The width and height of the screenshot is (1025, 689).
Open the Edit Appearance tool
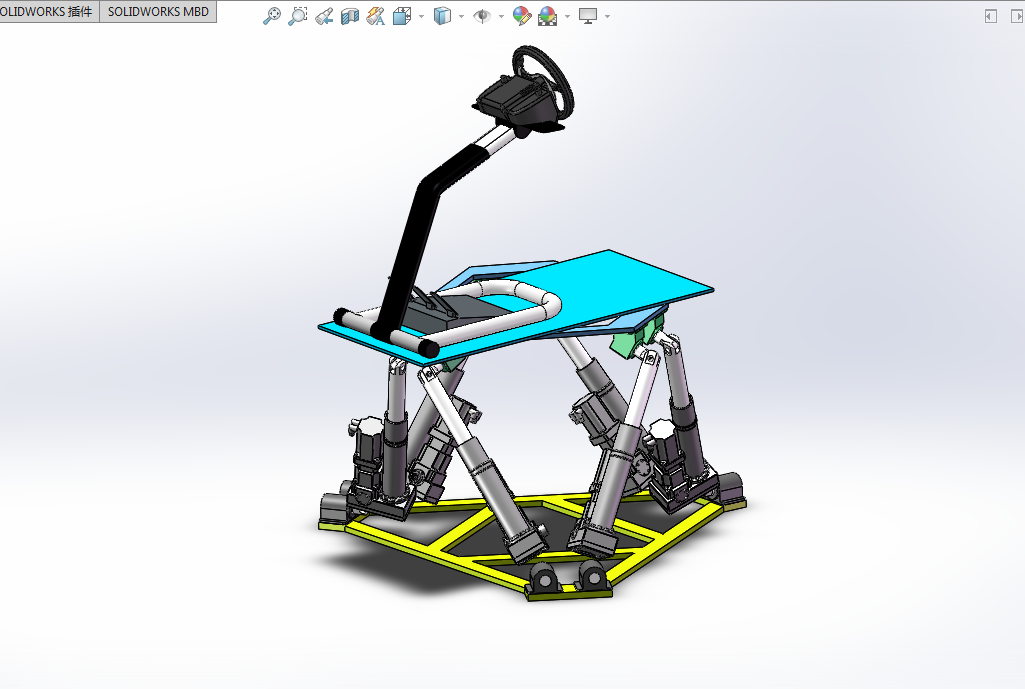522,16
